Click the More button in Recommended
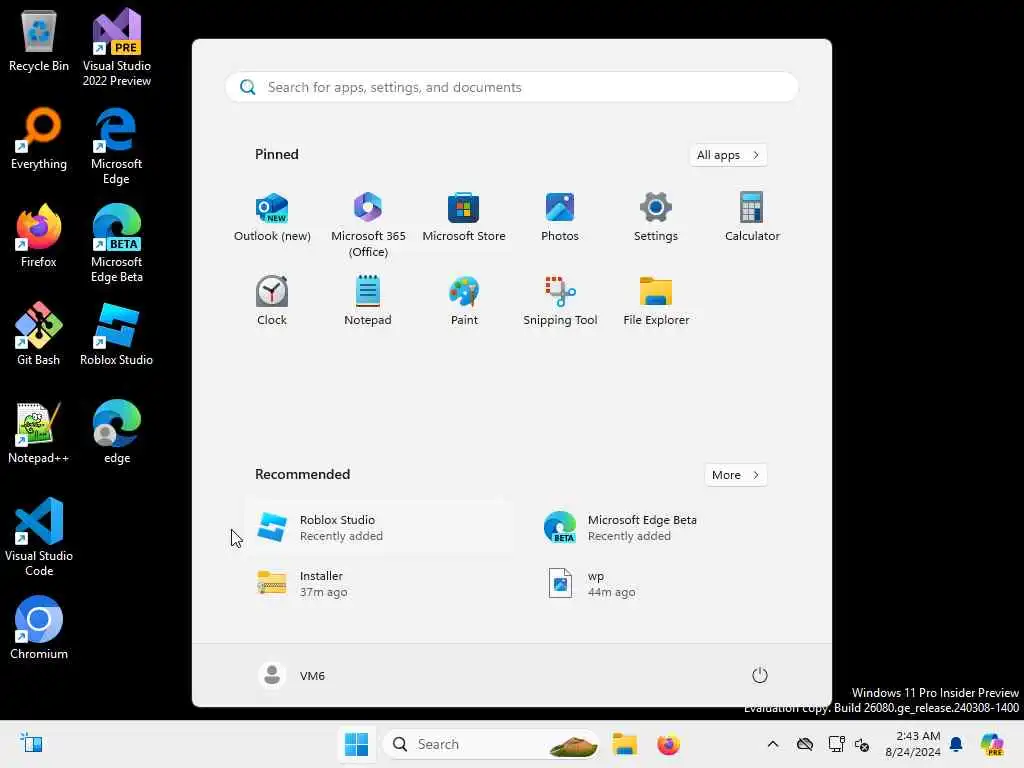This screenshot has height=768, width=1024. 736,475
